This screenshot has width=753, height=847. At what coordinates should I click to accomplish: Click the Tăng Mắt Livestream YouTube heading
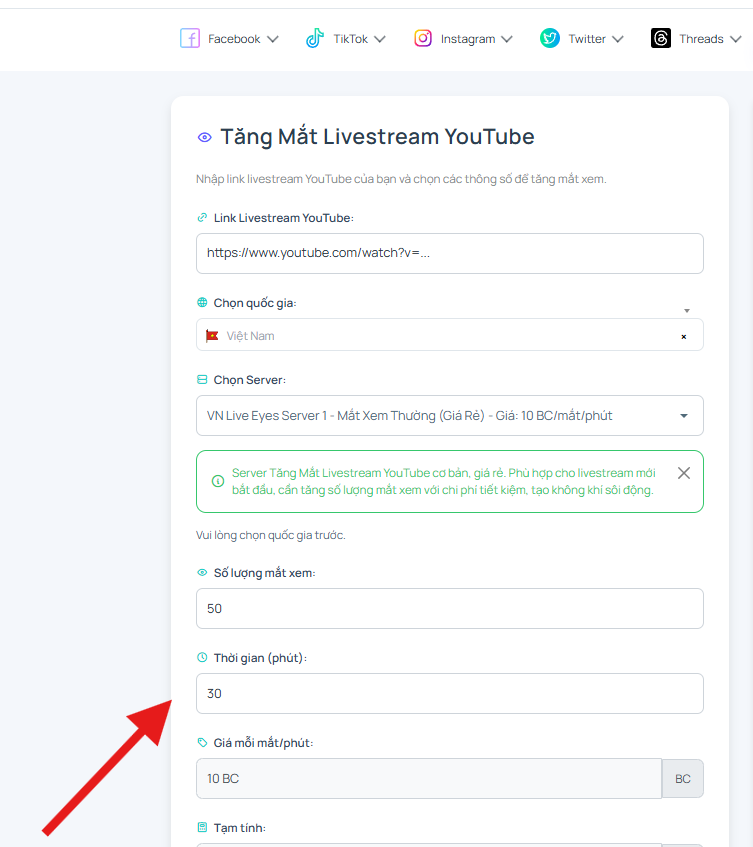click(377, 137)
